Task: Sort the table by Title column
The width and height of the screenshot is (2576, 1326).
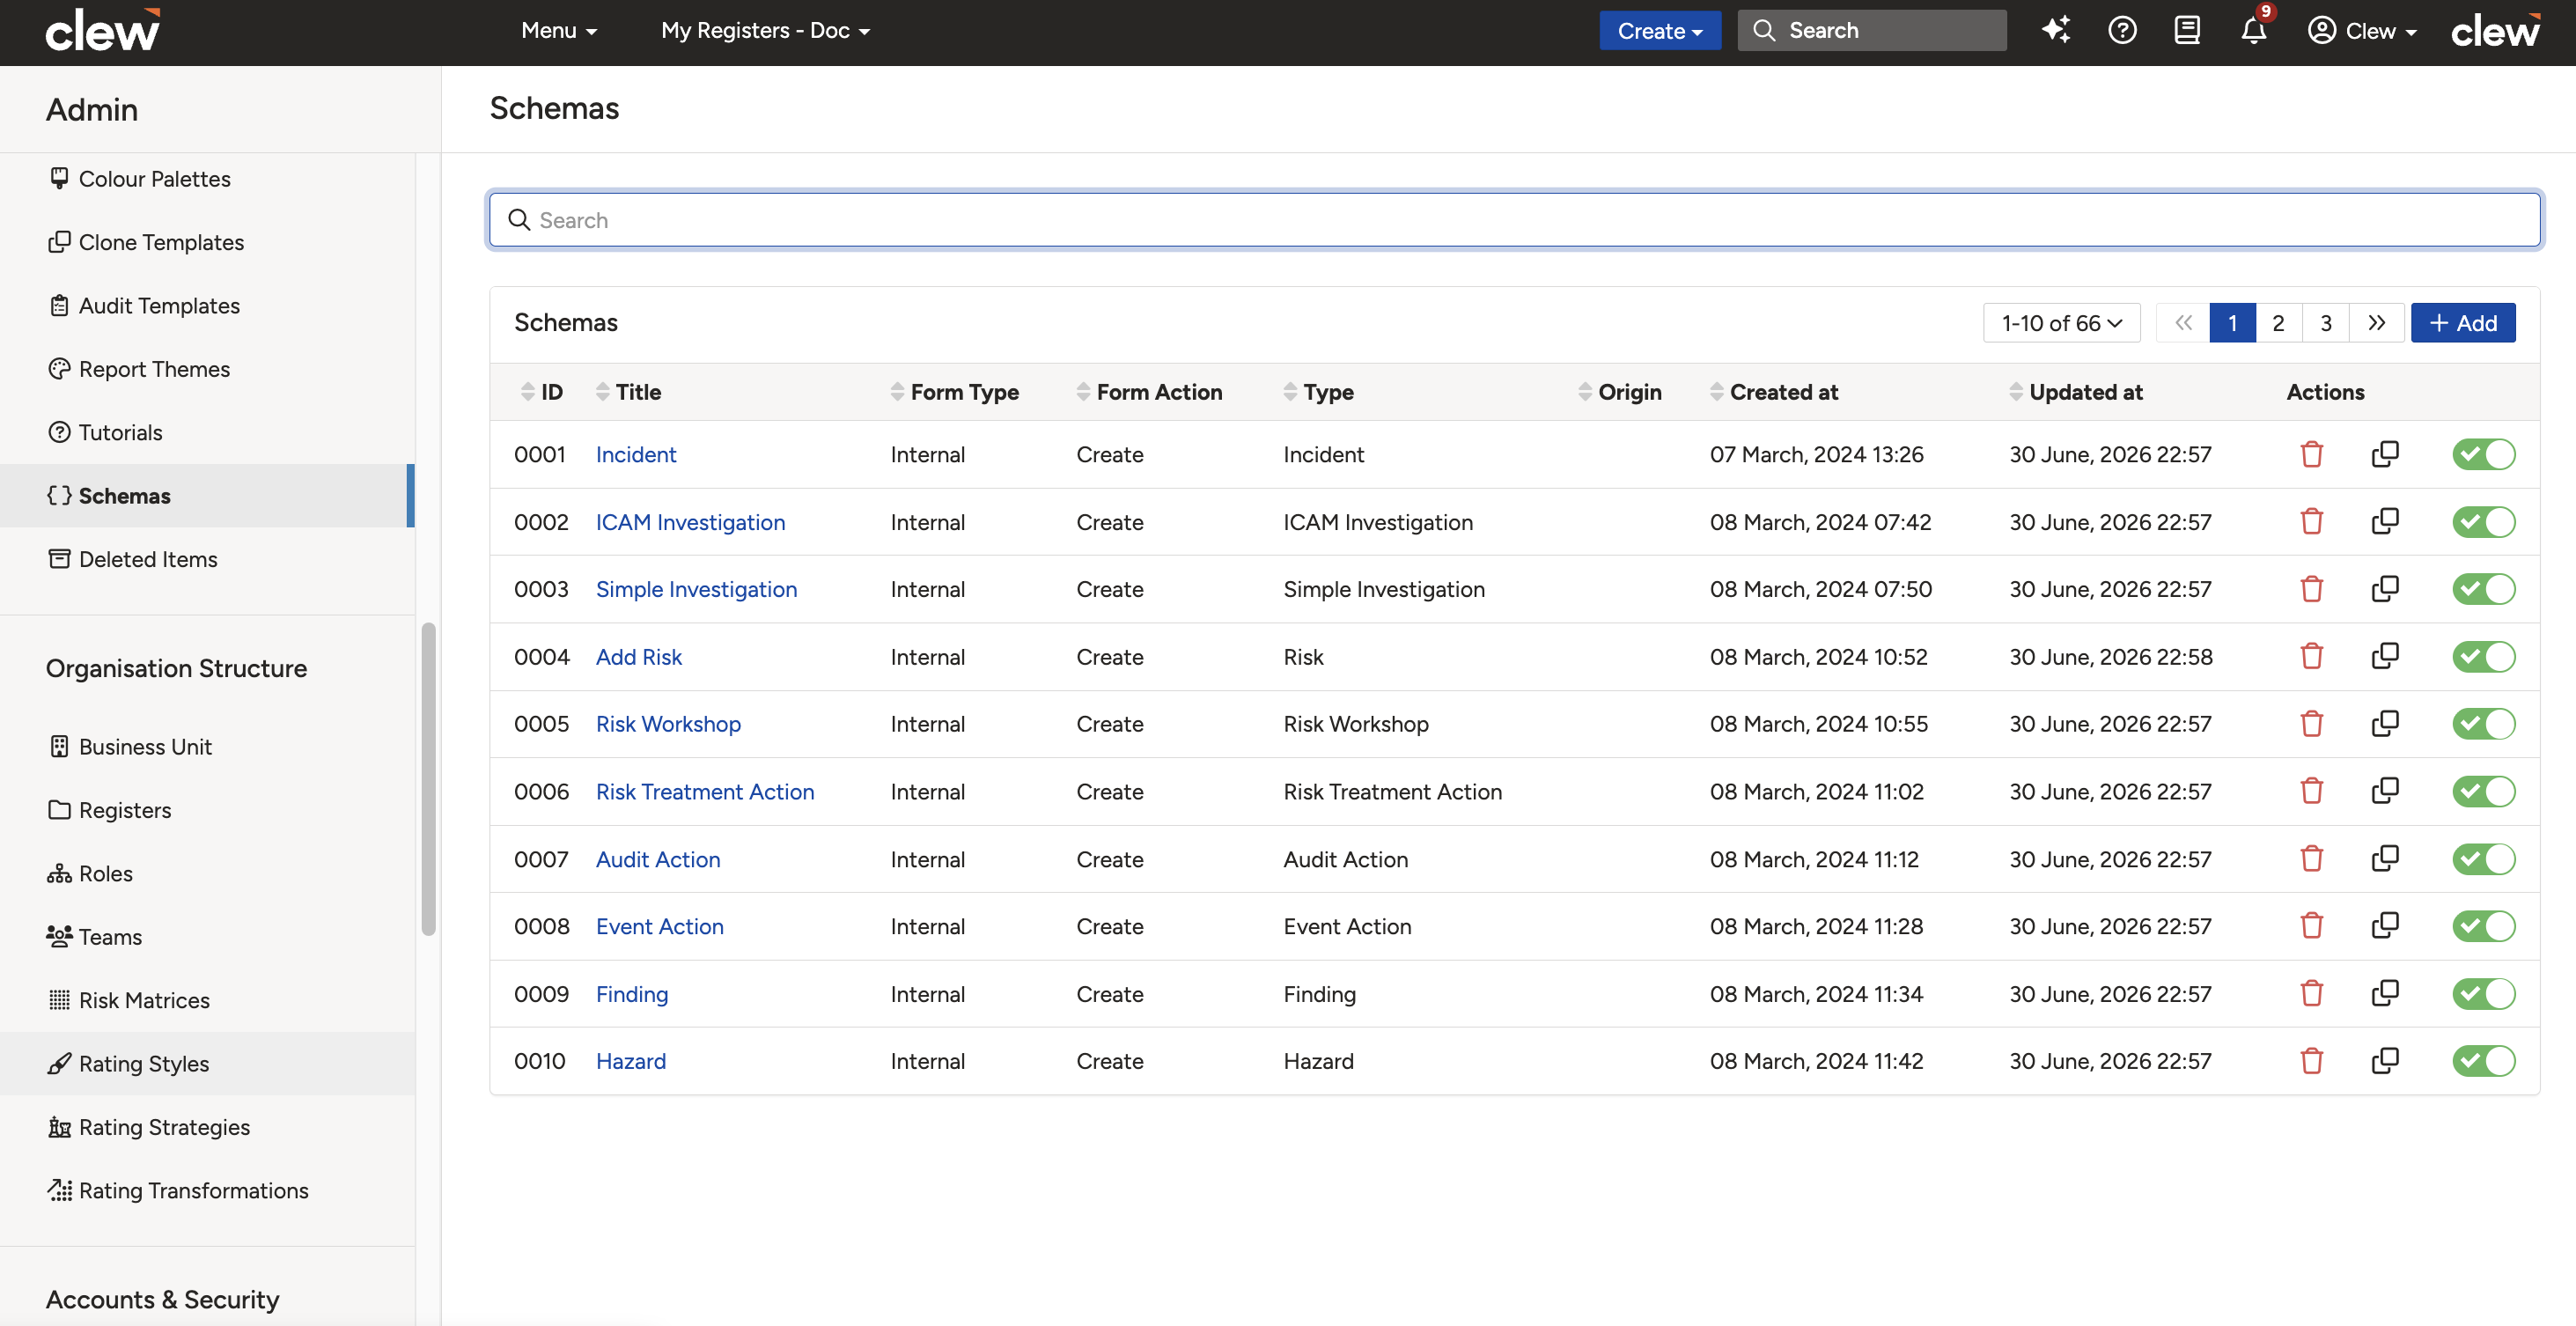Action: click(x=628, y=392)
